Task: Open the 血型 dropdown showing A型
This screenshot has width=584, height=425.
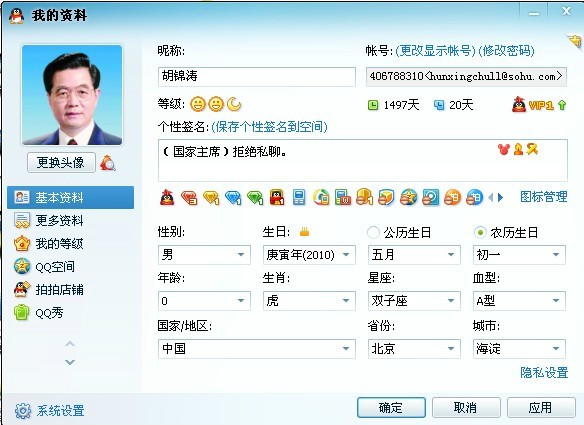Action: 519,301
